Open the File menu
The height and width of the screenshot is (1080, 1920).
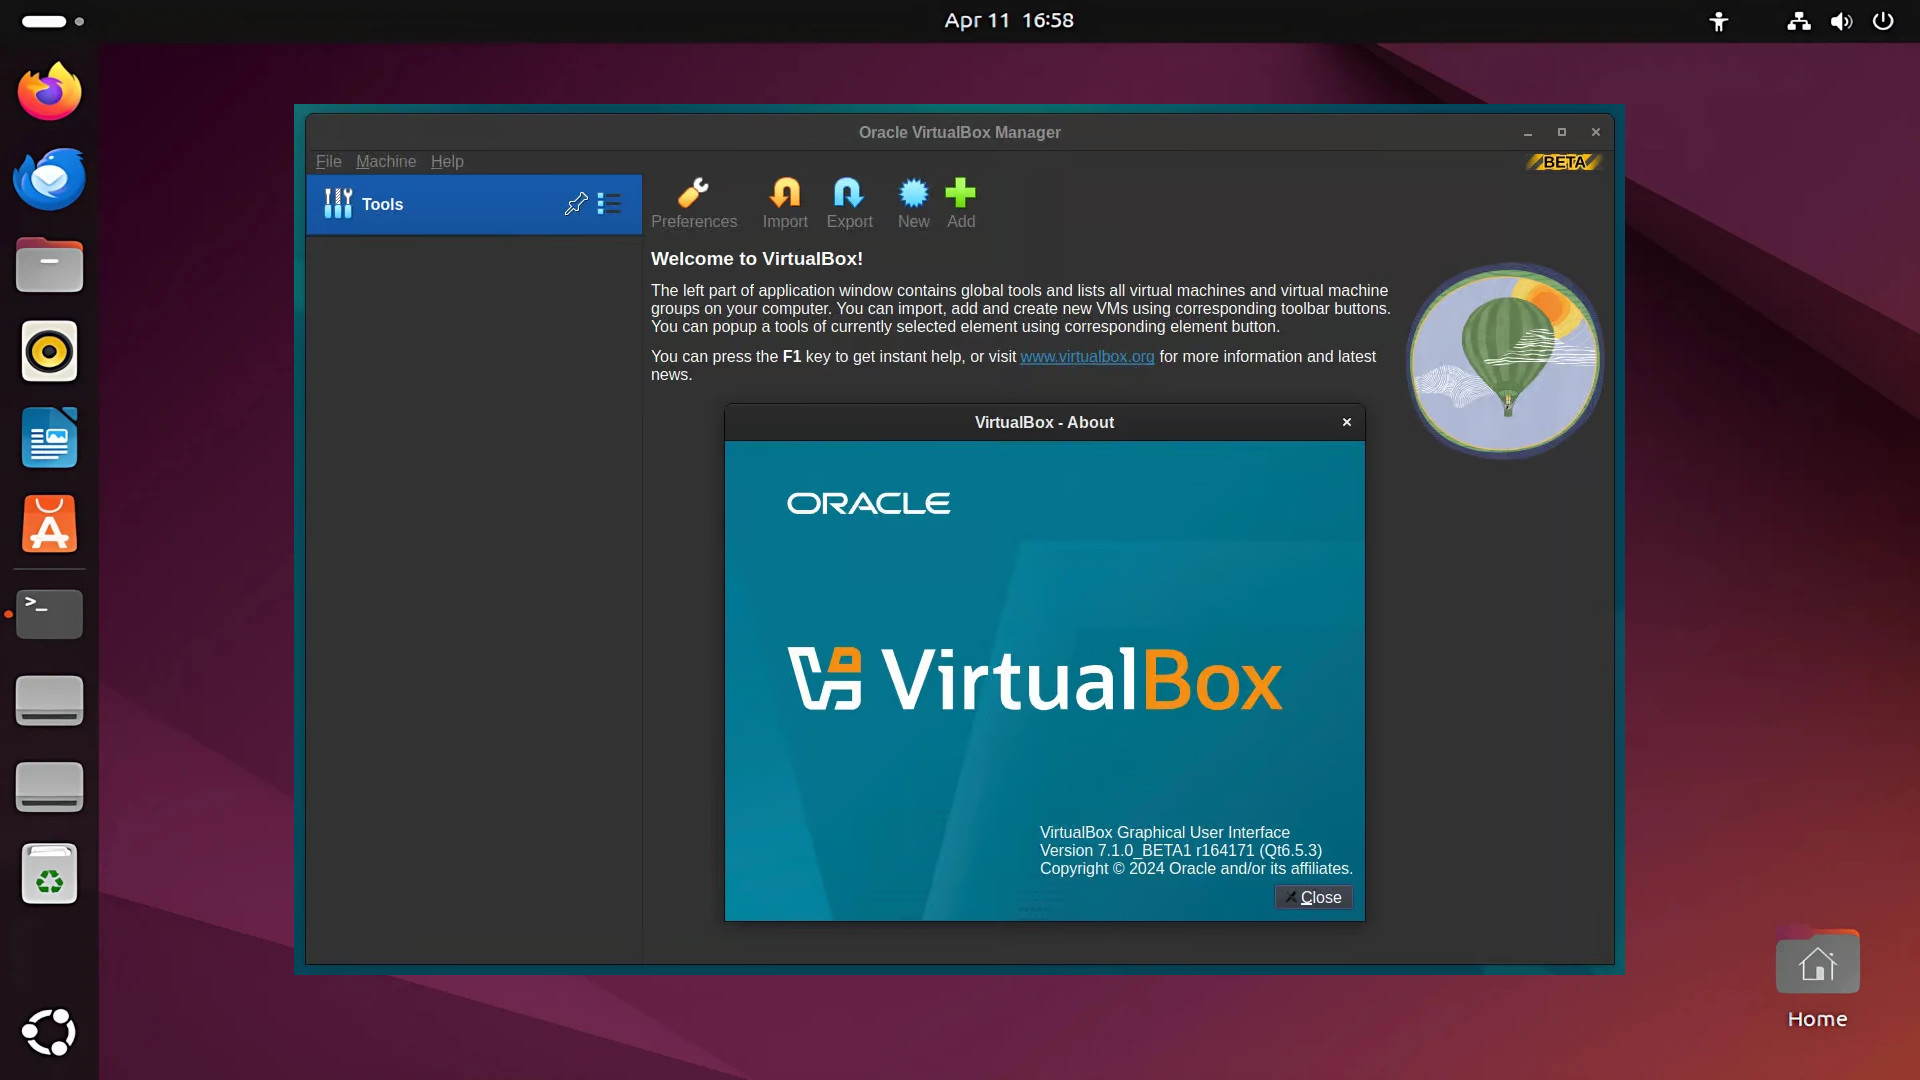(x=328, y=161)
